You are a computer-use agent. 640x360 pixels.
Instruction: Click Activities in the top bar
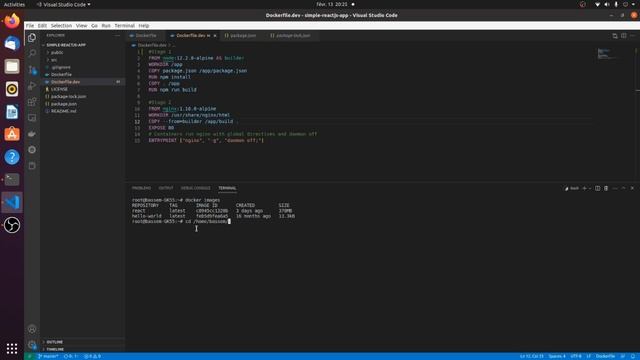(14, 4)
